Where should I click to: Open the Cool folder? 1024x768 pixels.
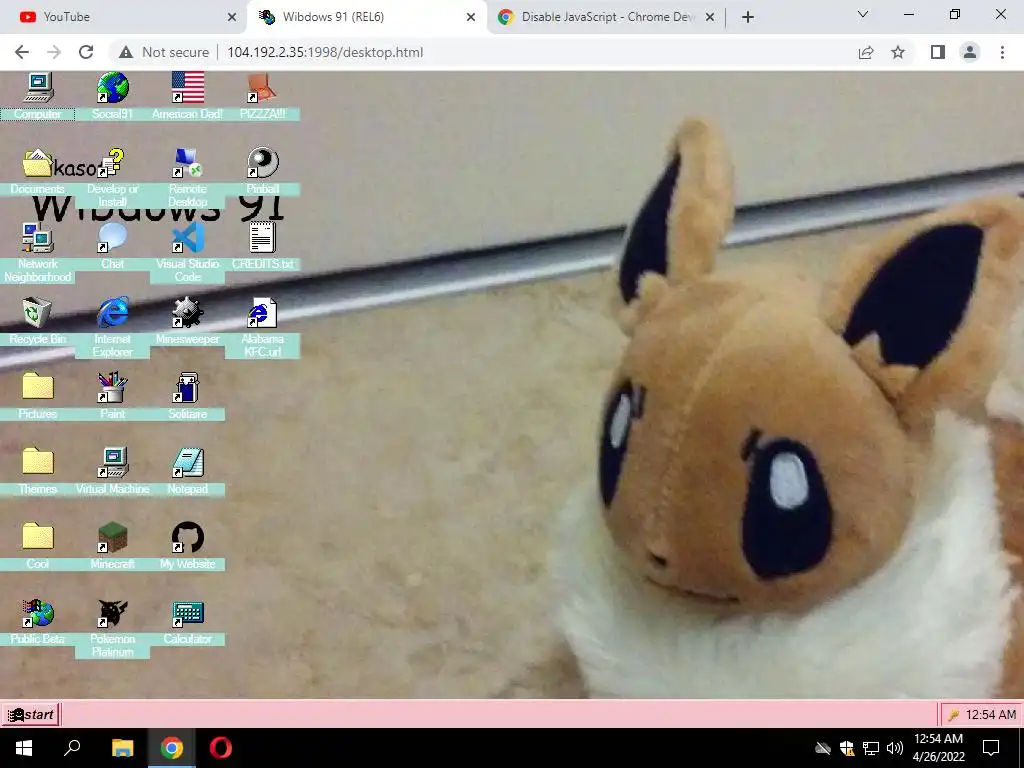(x=38, y=538)
